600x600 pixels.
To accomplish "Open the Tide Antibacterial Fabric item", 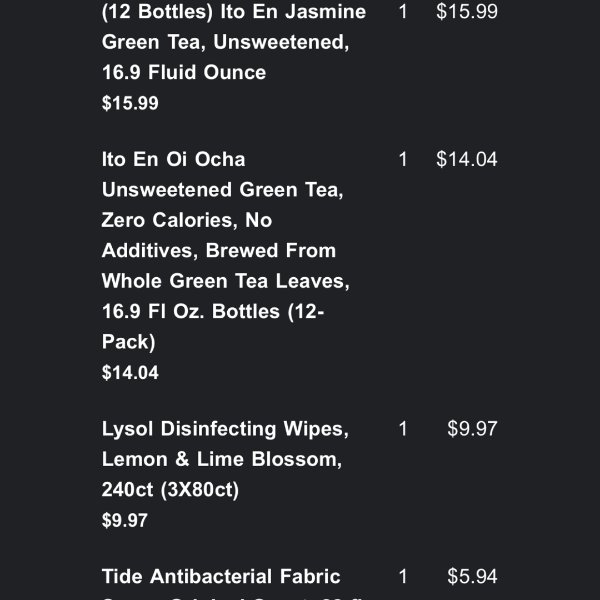I will (x=221, y=576).
